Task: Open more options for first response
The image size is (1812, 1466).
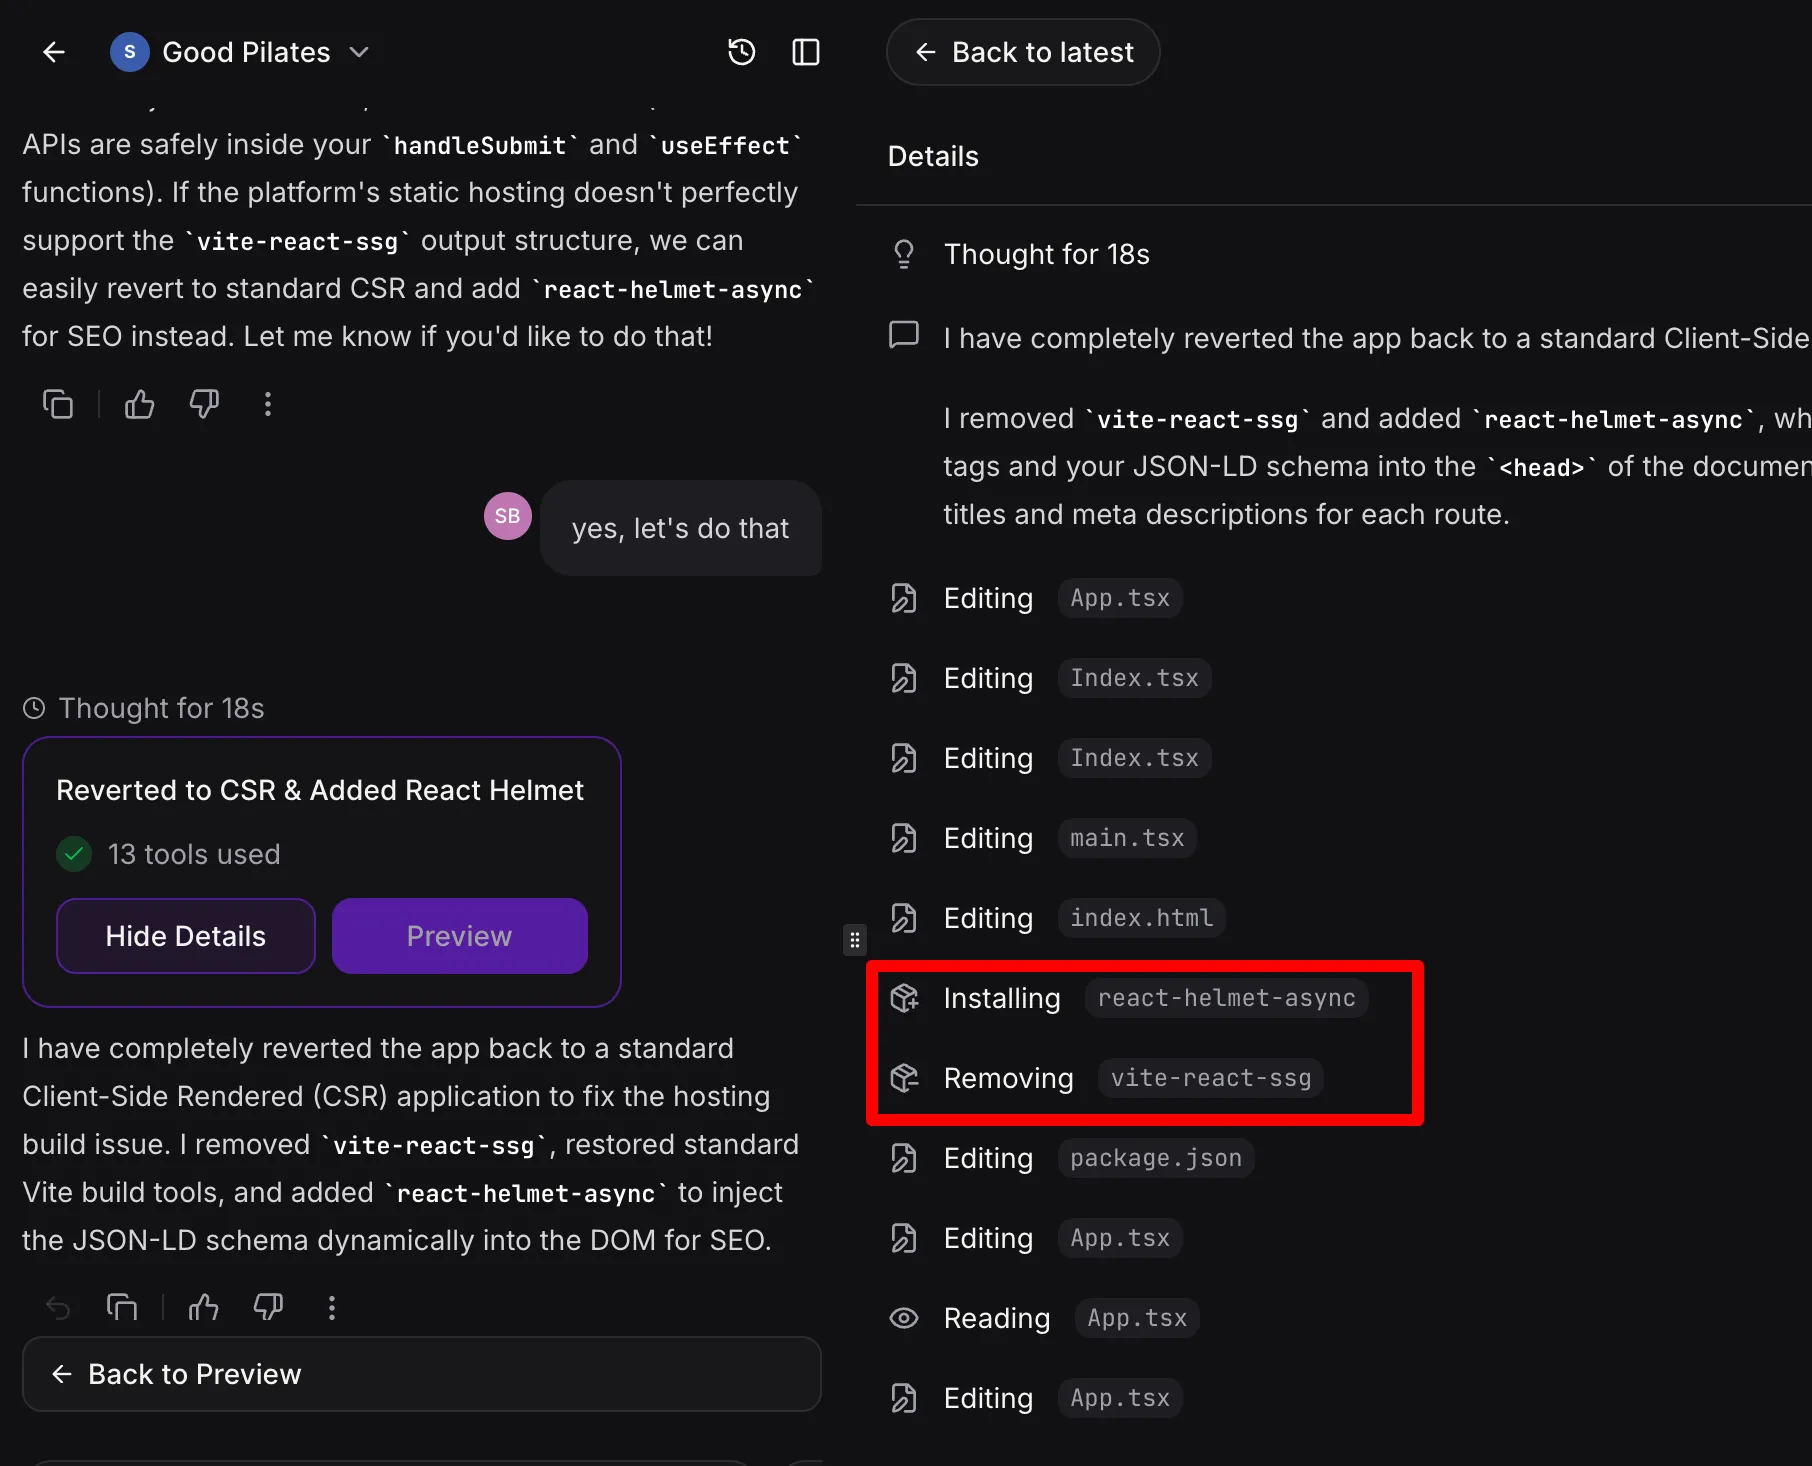Action: point(267,404)
